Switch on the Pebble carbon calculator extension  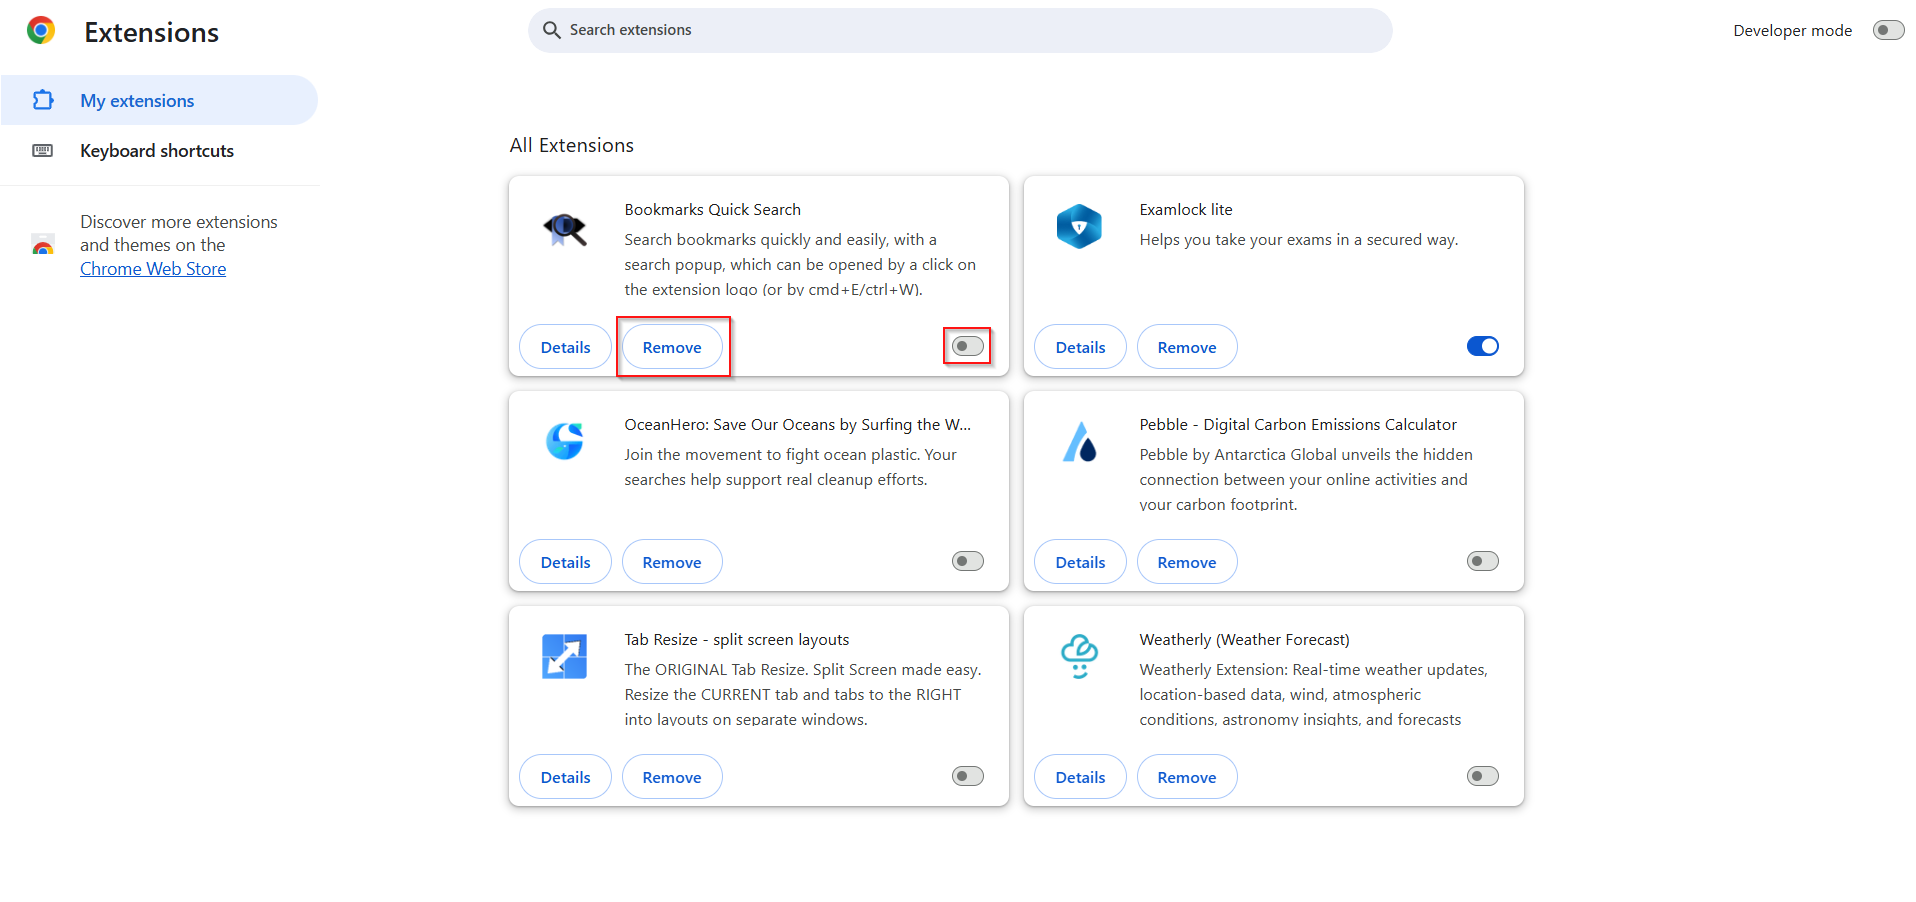tap(1482, 561)
